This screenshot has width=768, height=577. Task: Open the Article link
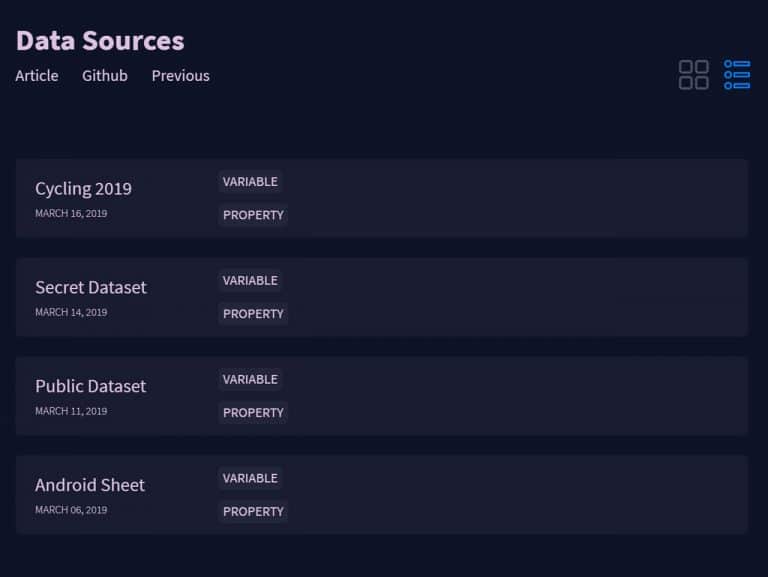pyautogui.click(x=37, y=76)
